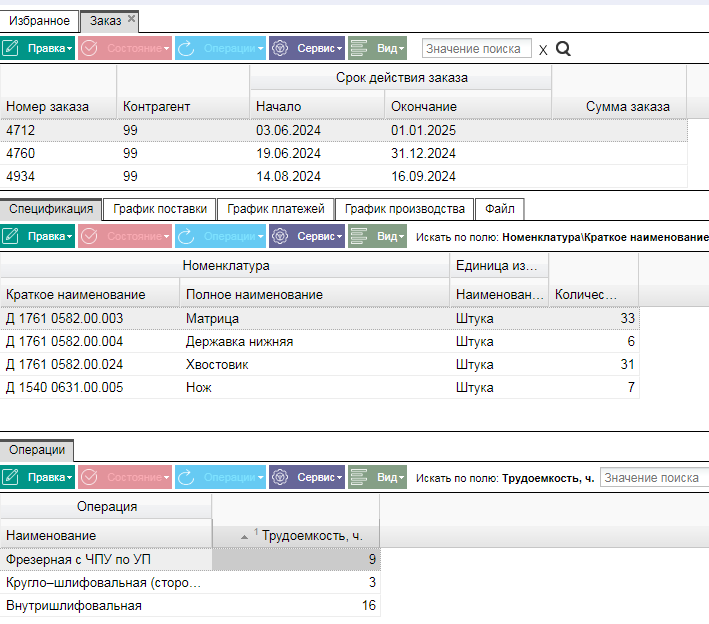
Task: Click the checkmark icon in specification toolbar
Action: 89,236
